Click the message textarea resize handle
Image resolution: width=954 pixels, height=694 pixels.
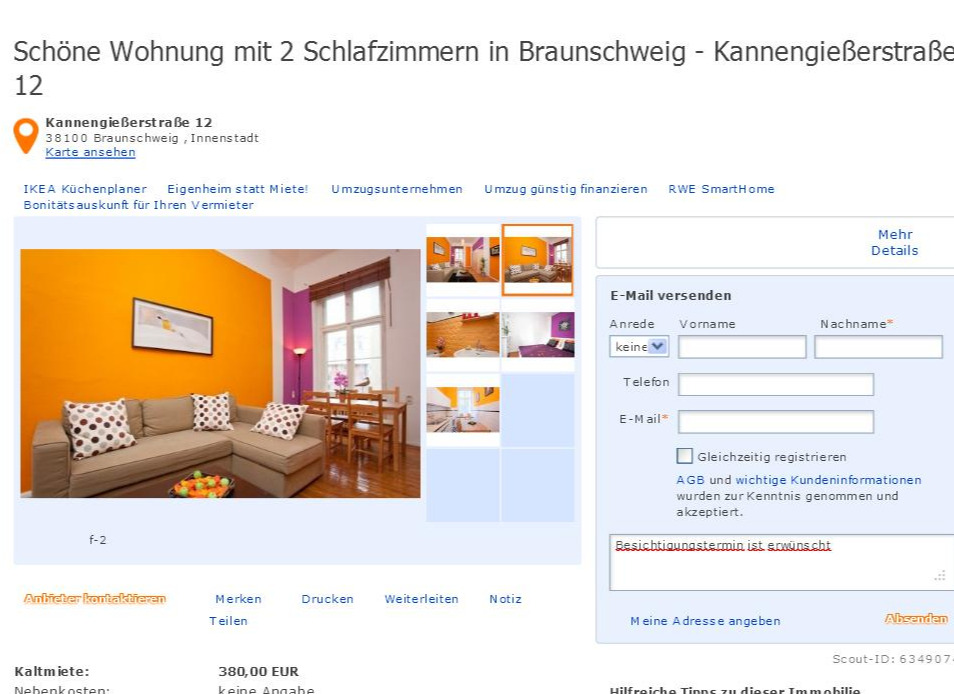tap(940, 575)
